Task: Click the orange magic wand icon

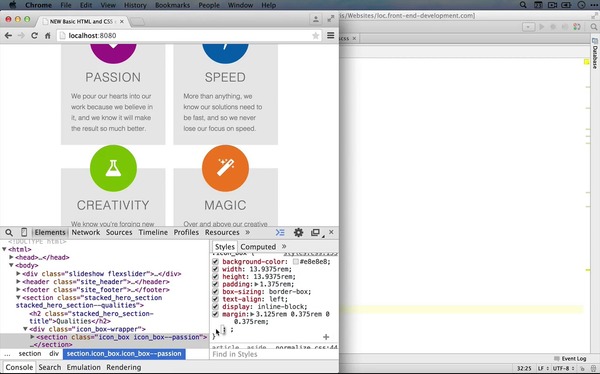Action: pos(225,168)
